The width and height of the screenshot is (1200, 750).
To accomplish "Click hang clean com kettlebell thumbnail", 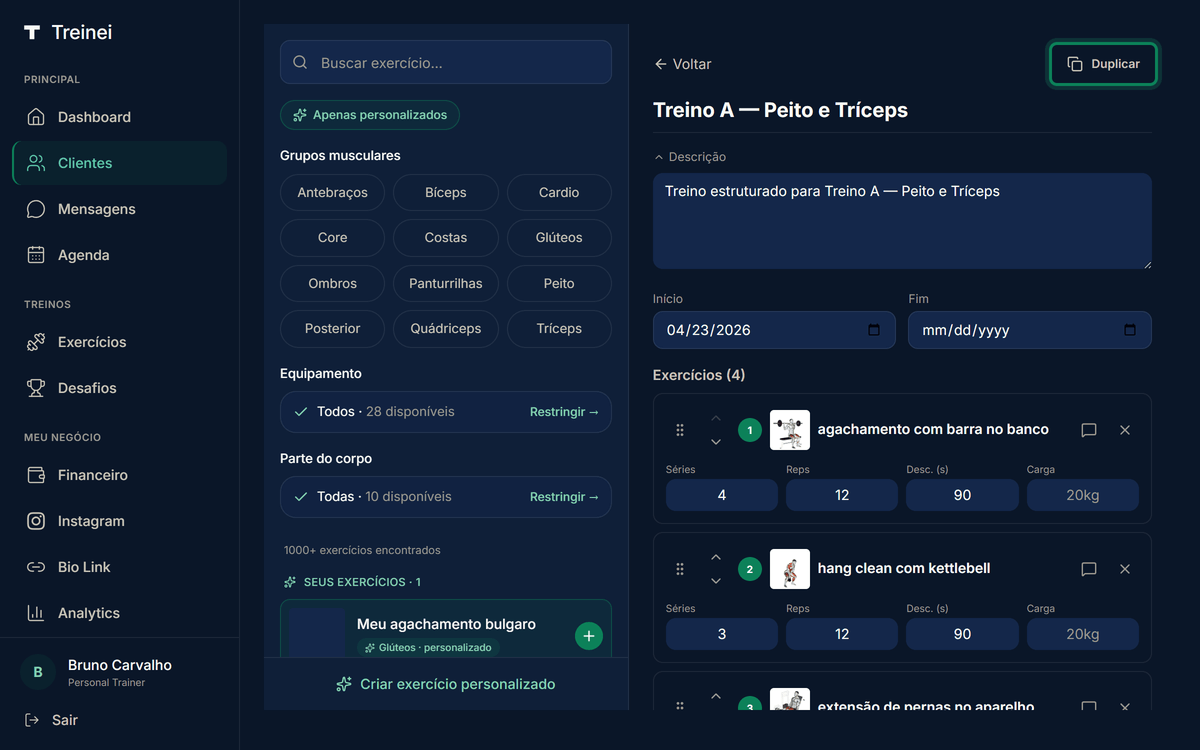I will tap(790, 569).
